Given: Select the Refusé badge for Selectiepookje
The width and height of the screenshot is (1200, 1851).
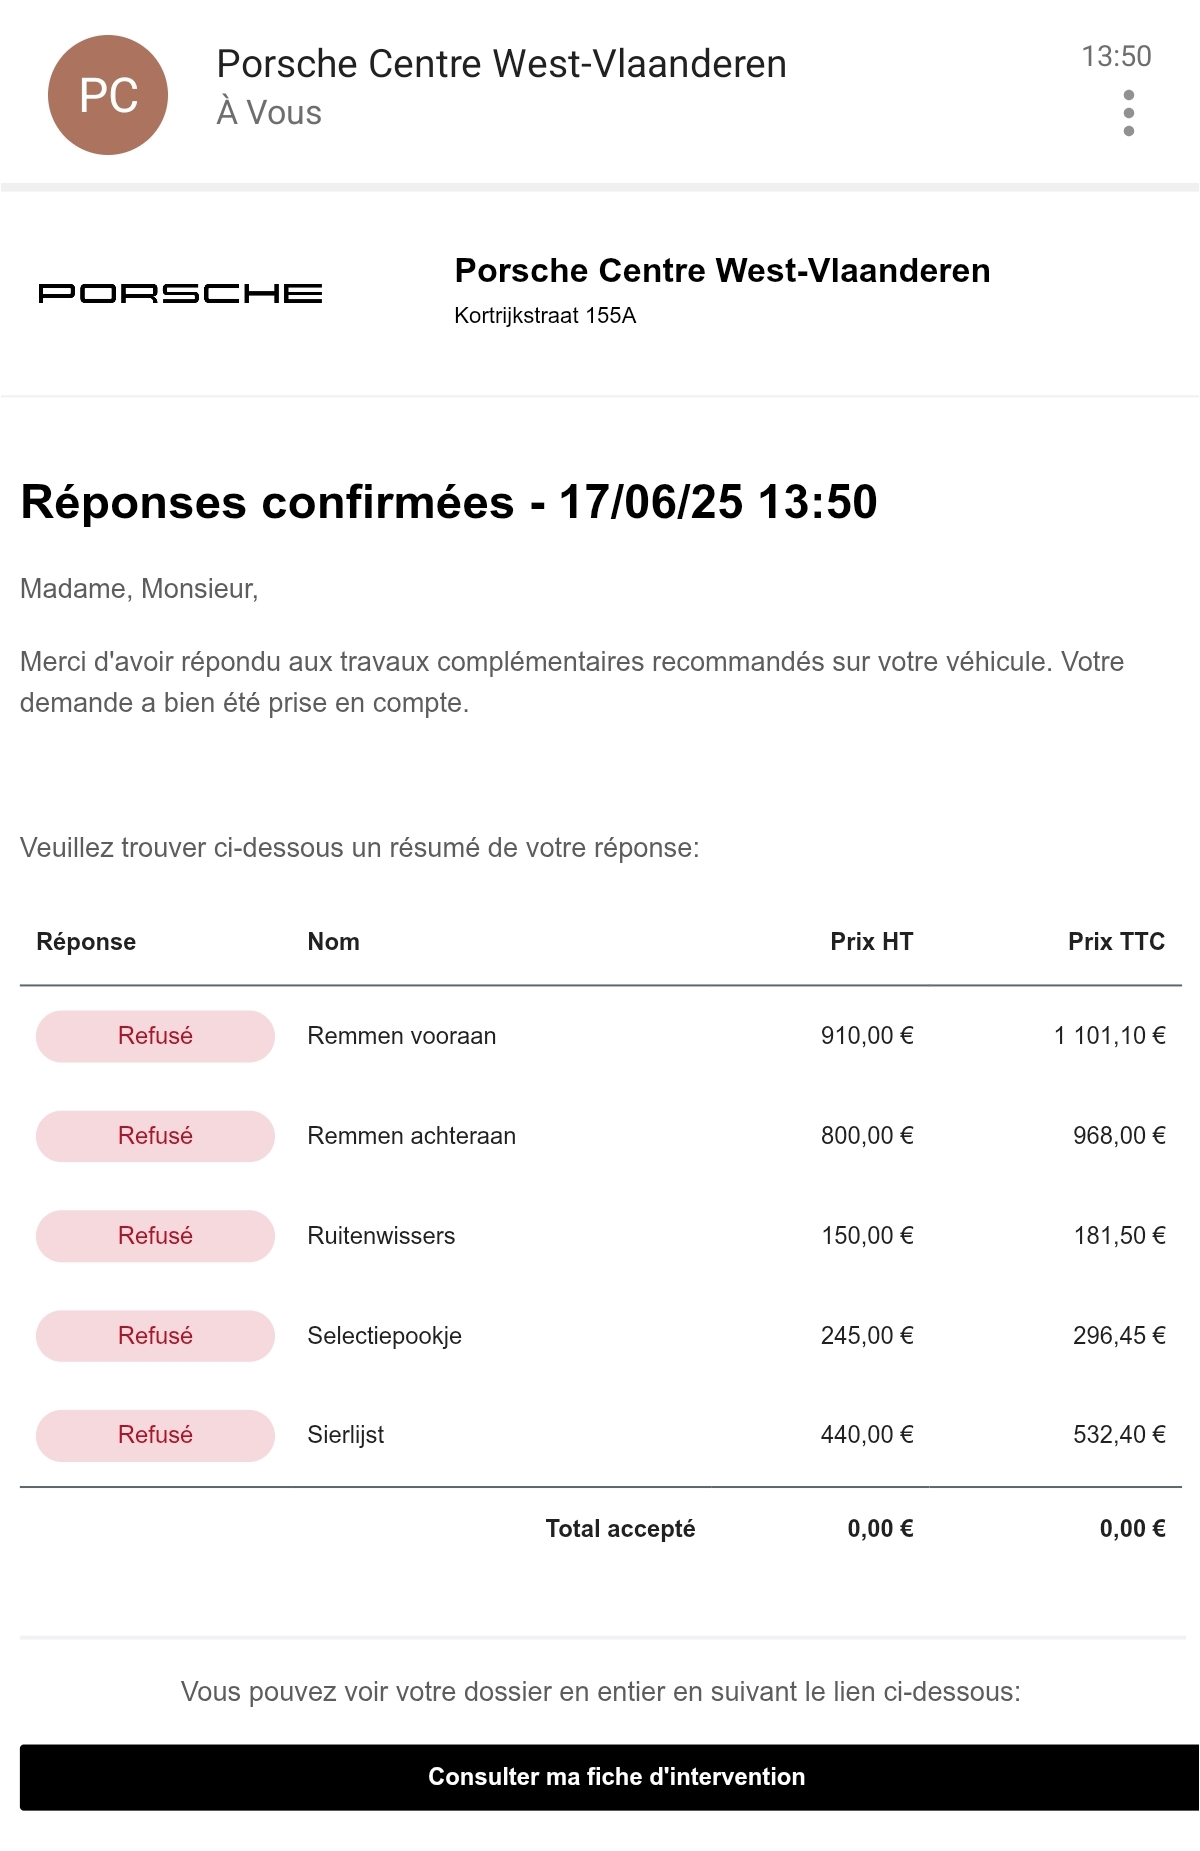Looking at the screenshot, I should tap(155, 1336).
